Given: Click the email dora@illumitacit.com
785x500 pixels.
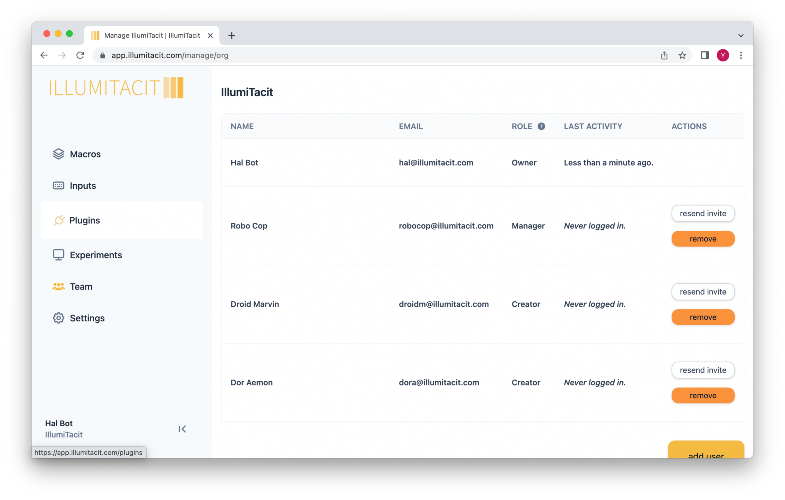Looking at the screenshot, I should click(439, 382).
